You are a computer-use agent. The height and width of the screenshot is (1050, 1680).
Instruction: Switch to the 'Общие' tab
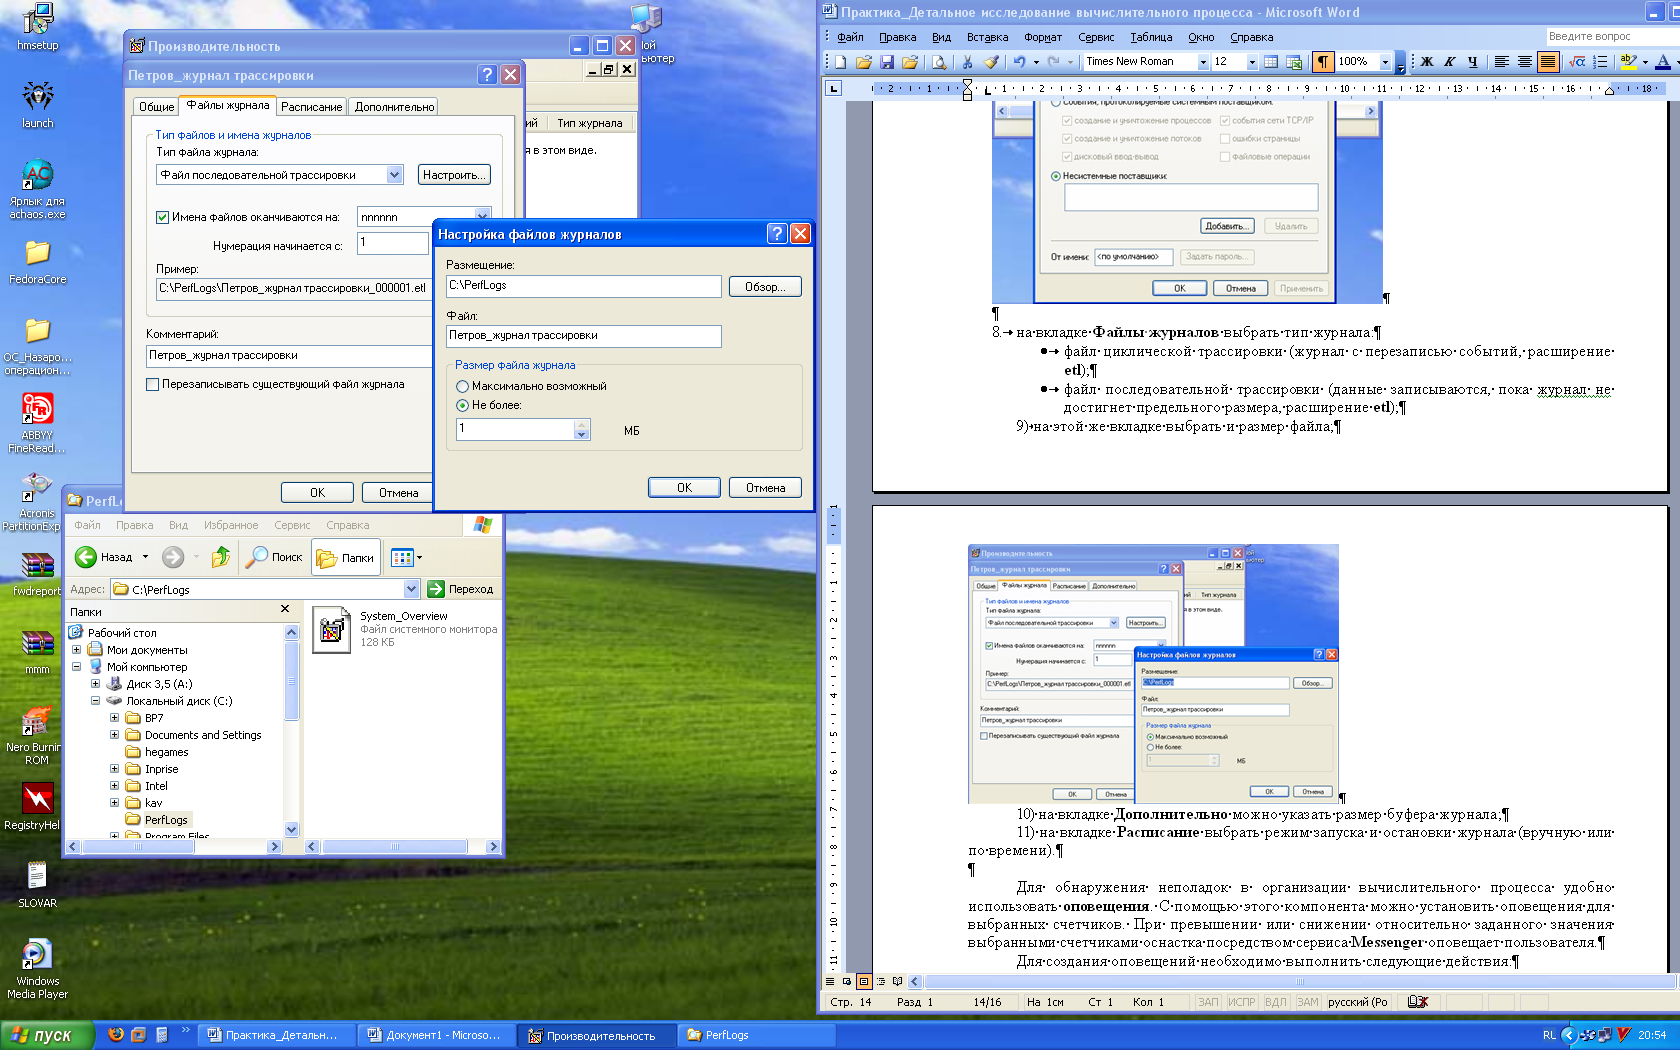pyautogui.click(x=156, y=107)
